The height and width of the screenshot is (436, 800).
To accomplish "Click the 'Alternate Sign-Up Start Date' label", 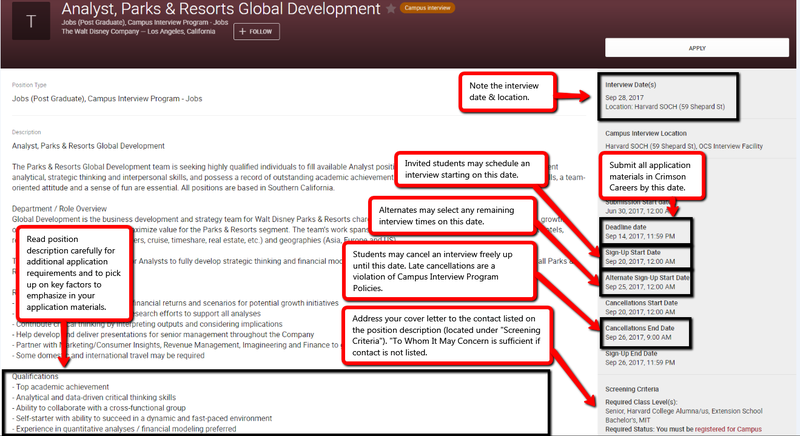I will point(647,278).
